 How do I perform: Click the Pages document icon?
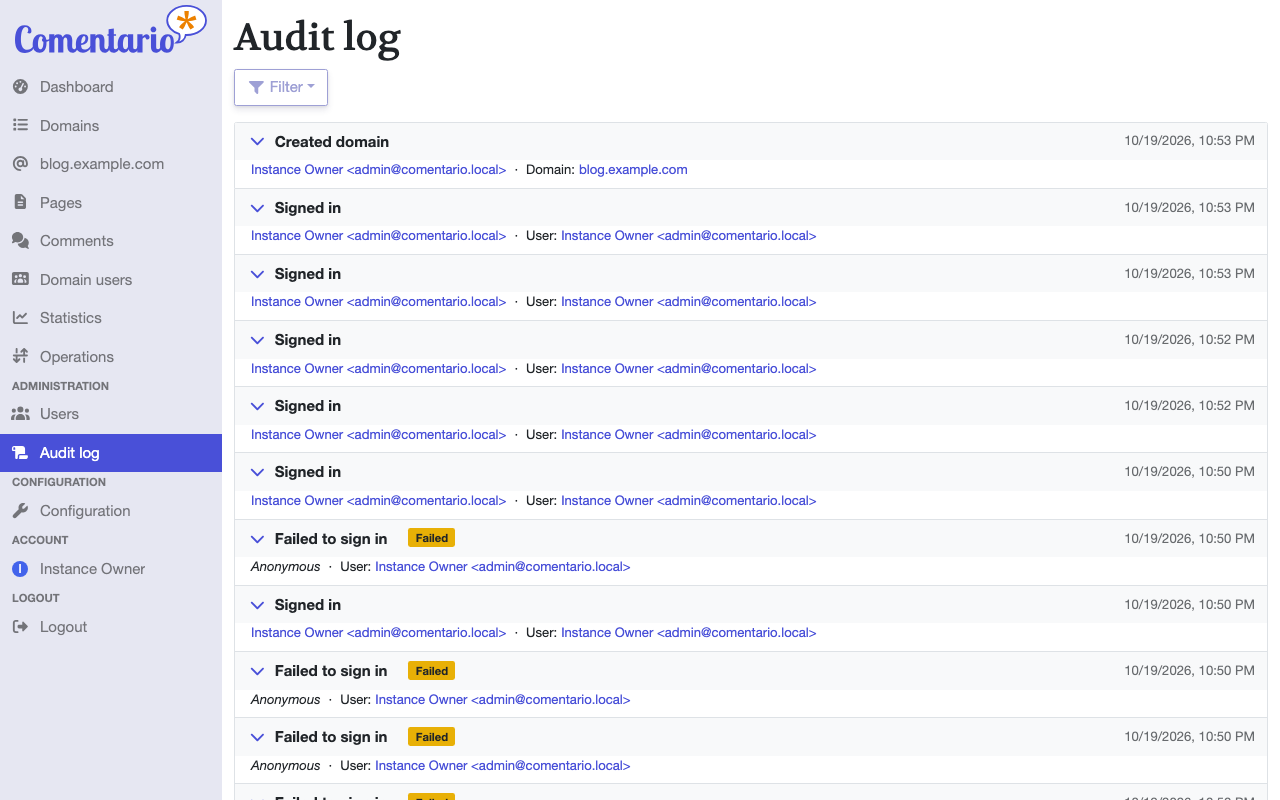tap(20, 203)
